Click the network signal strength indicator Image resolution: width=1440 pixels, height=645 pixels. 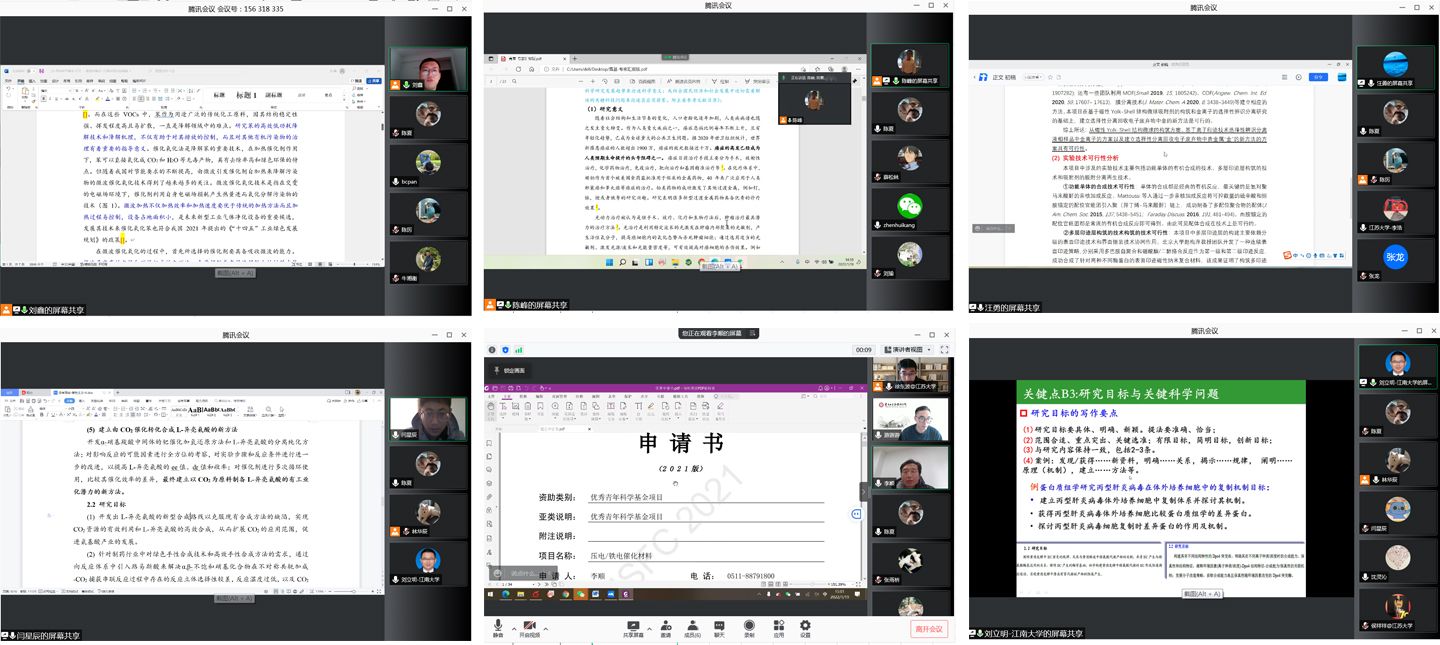pyautogui.click(x=519, y=350)
